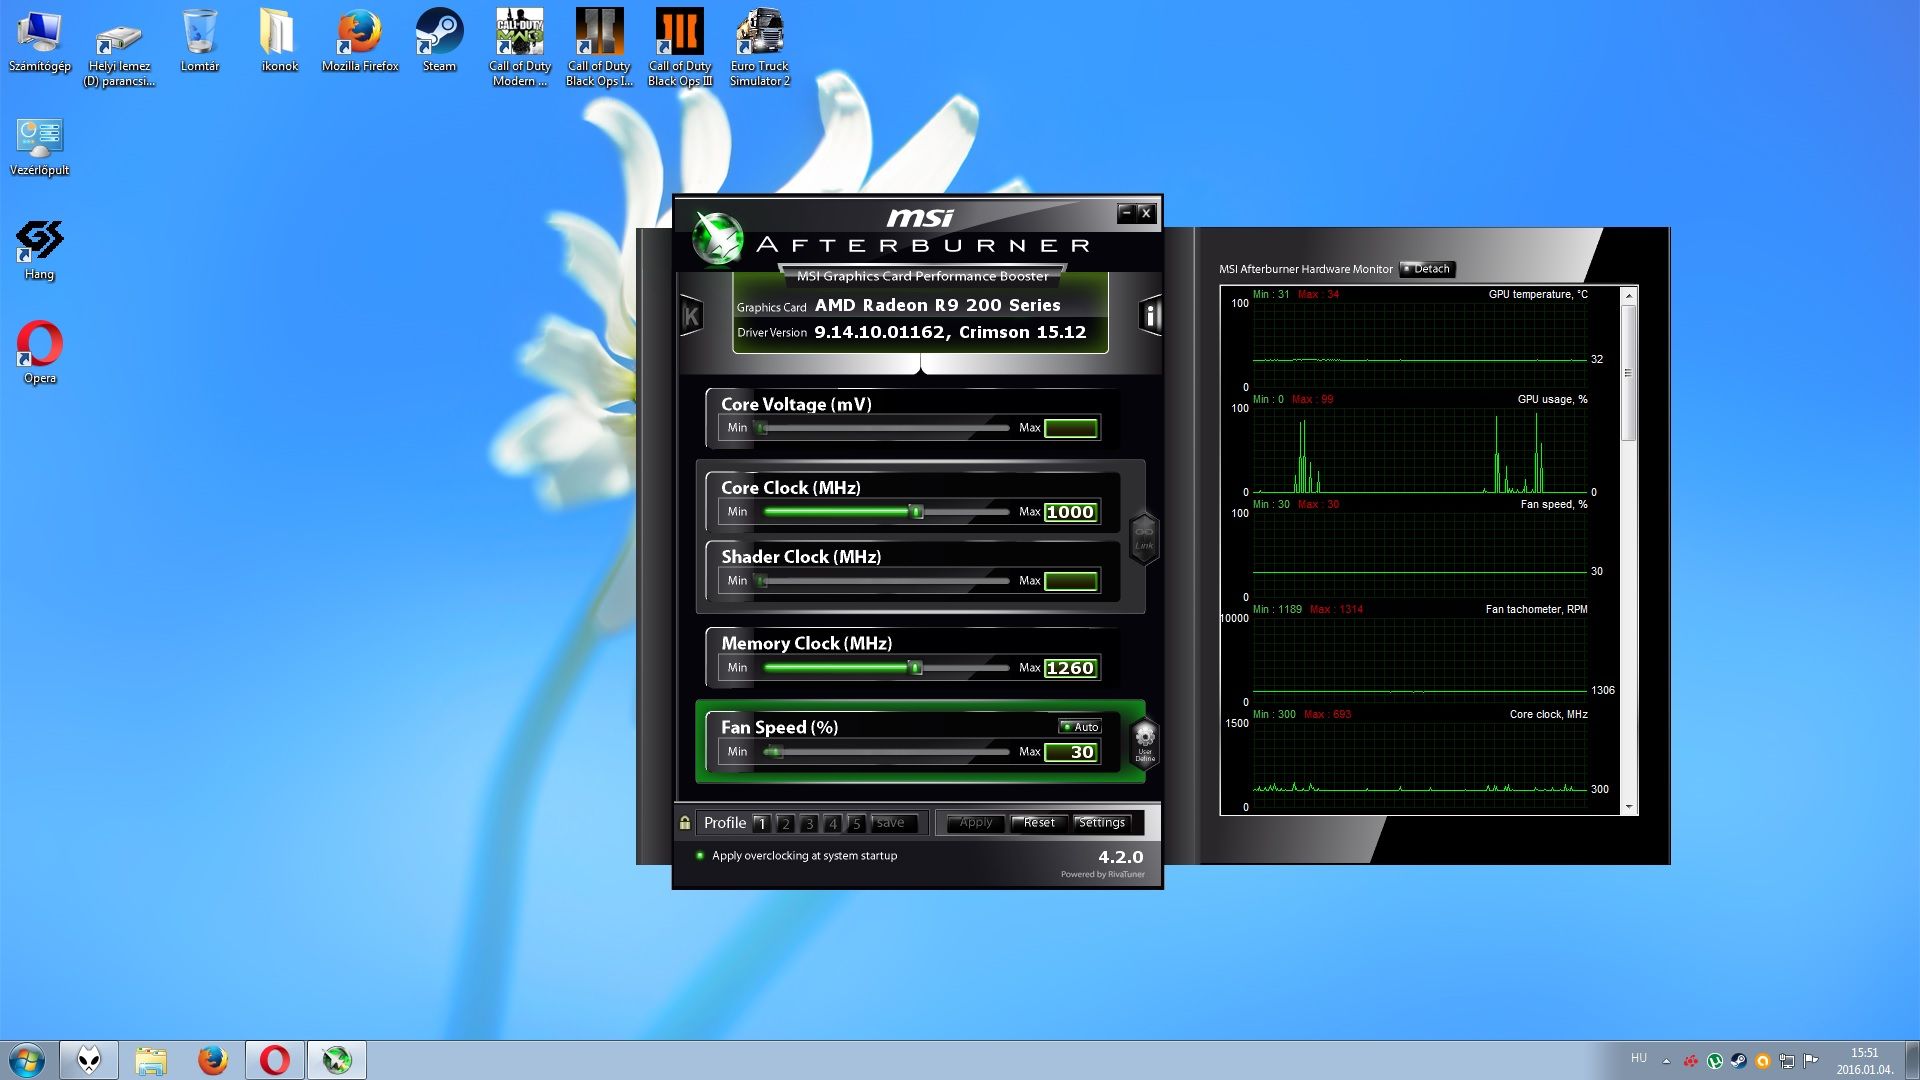Show hidden system tray icons

point(1666,1061)
